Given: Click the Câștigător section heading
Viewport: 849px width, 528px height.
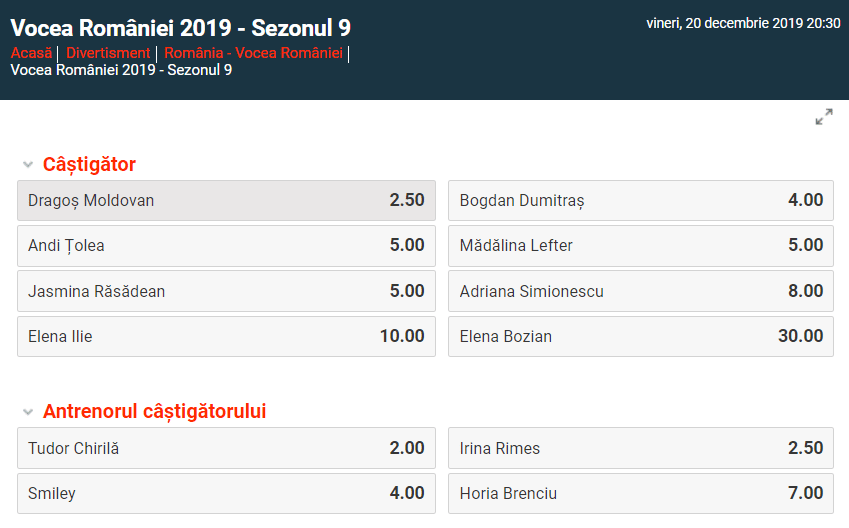Looking at the screenshot, I should tap(89, 165).
